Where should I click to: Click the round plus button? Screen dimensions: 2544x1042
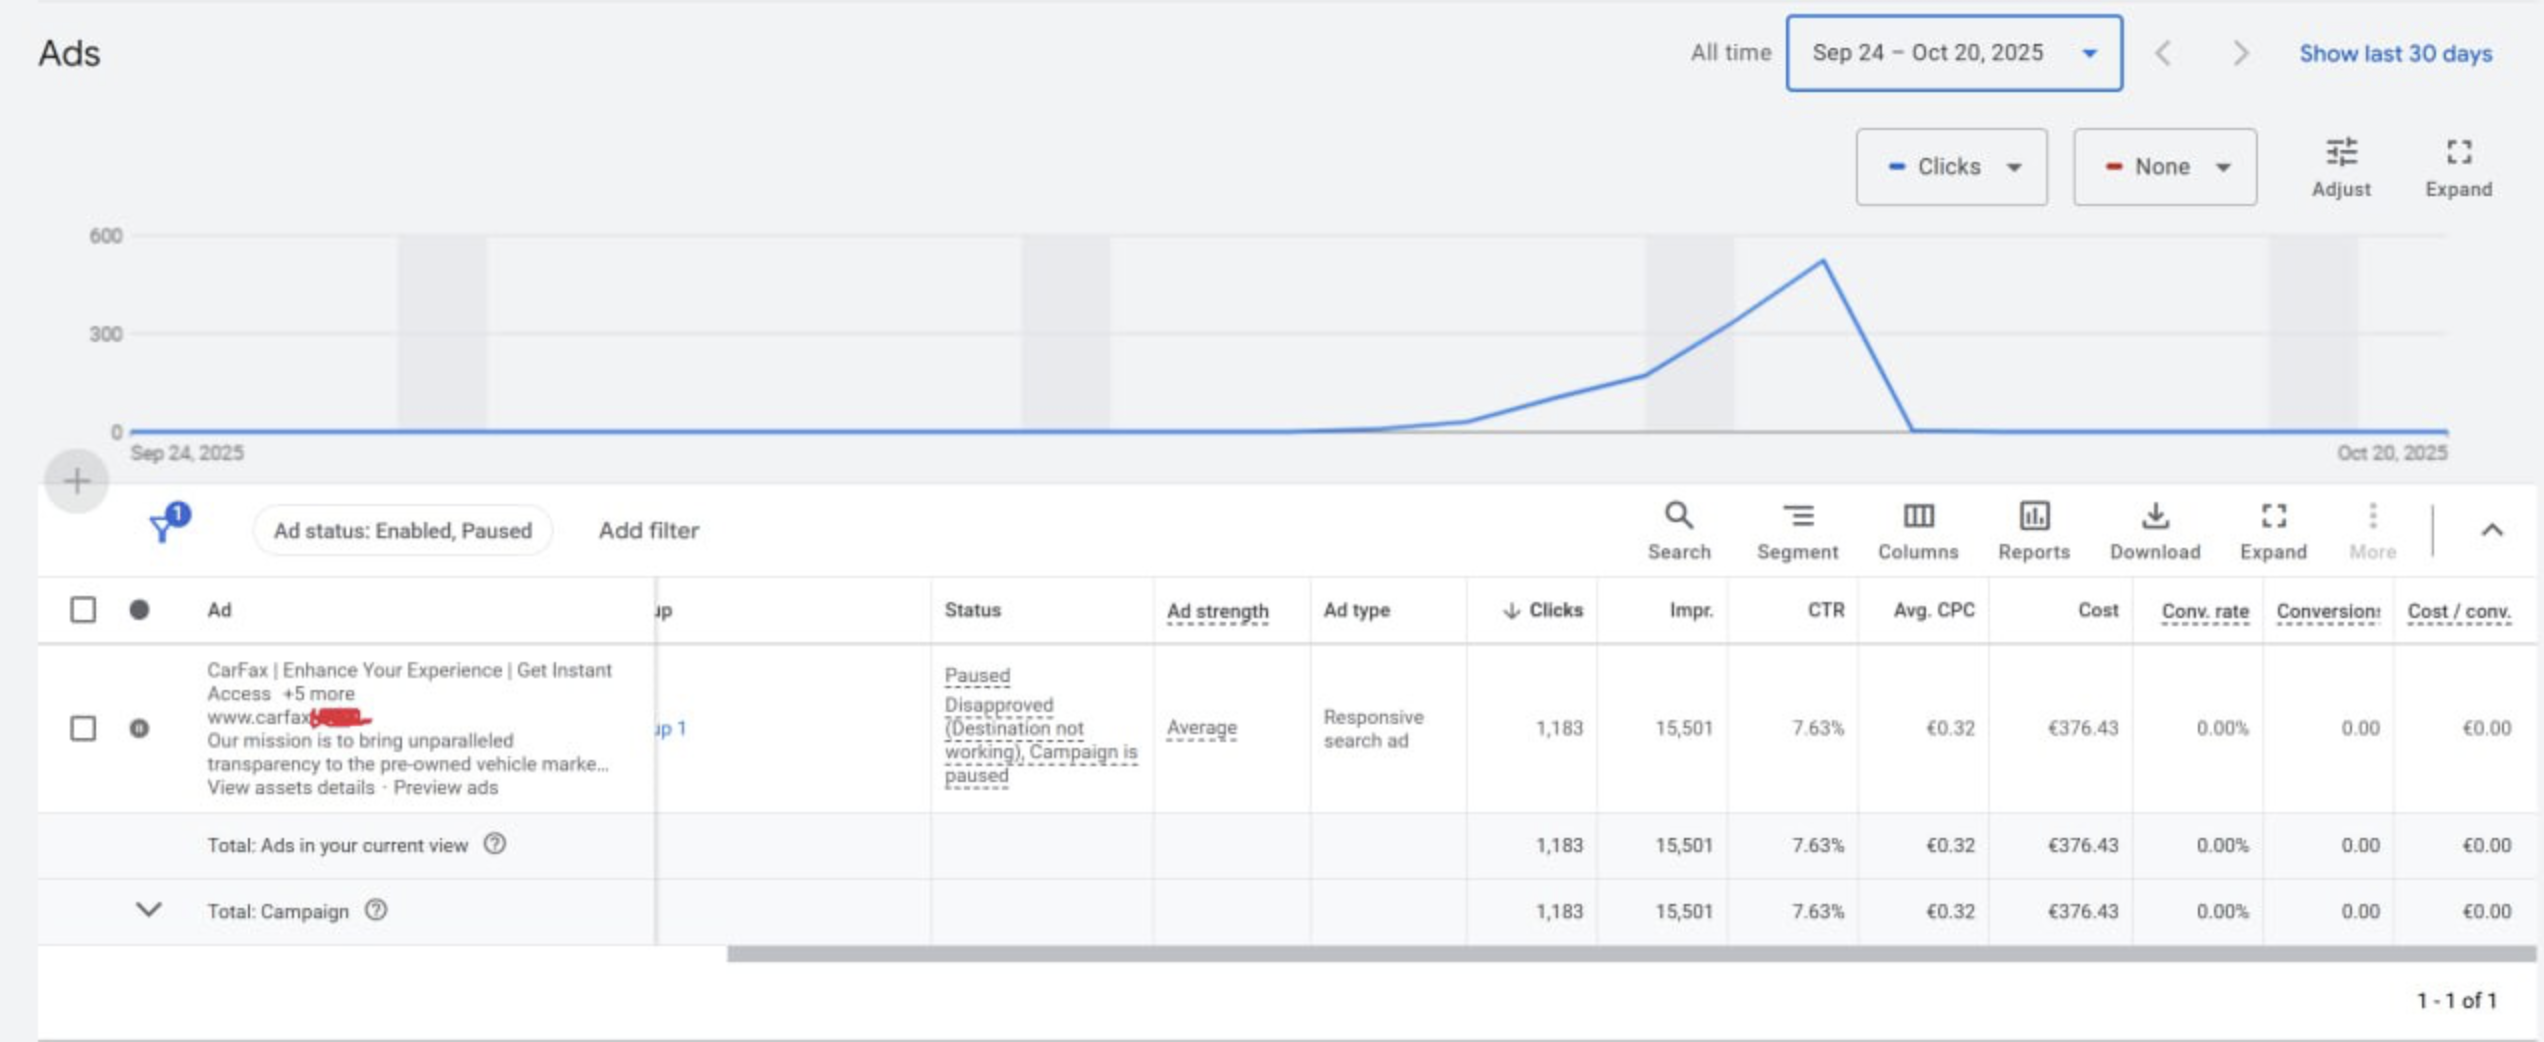[77, 481]
